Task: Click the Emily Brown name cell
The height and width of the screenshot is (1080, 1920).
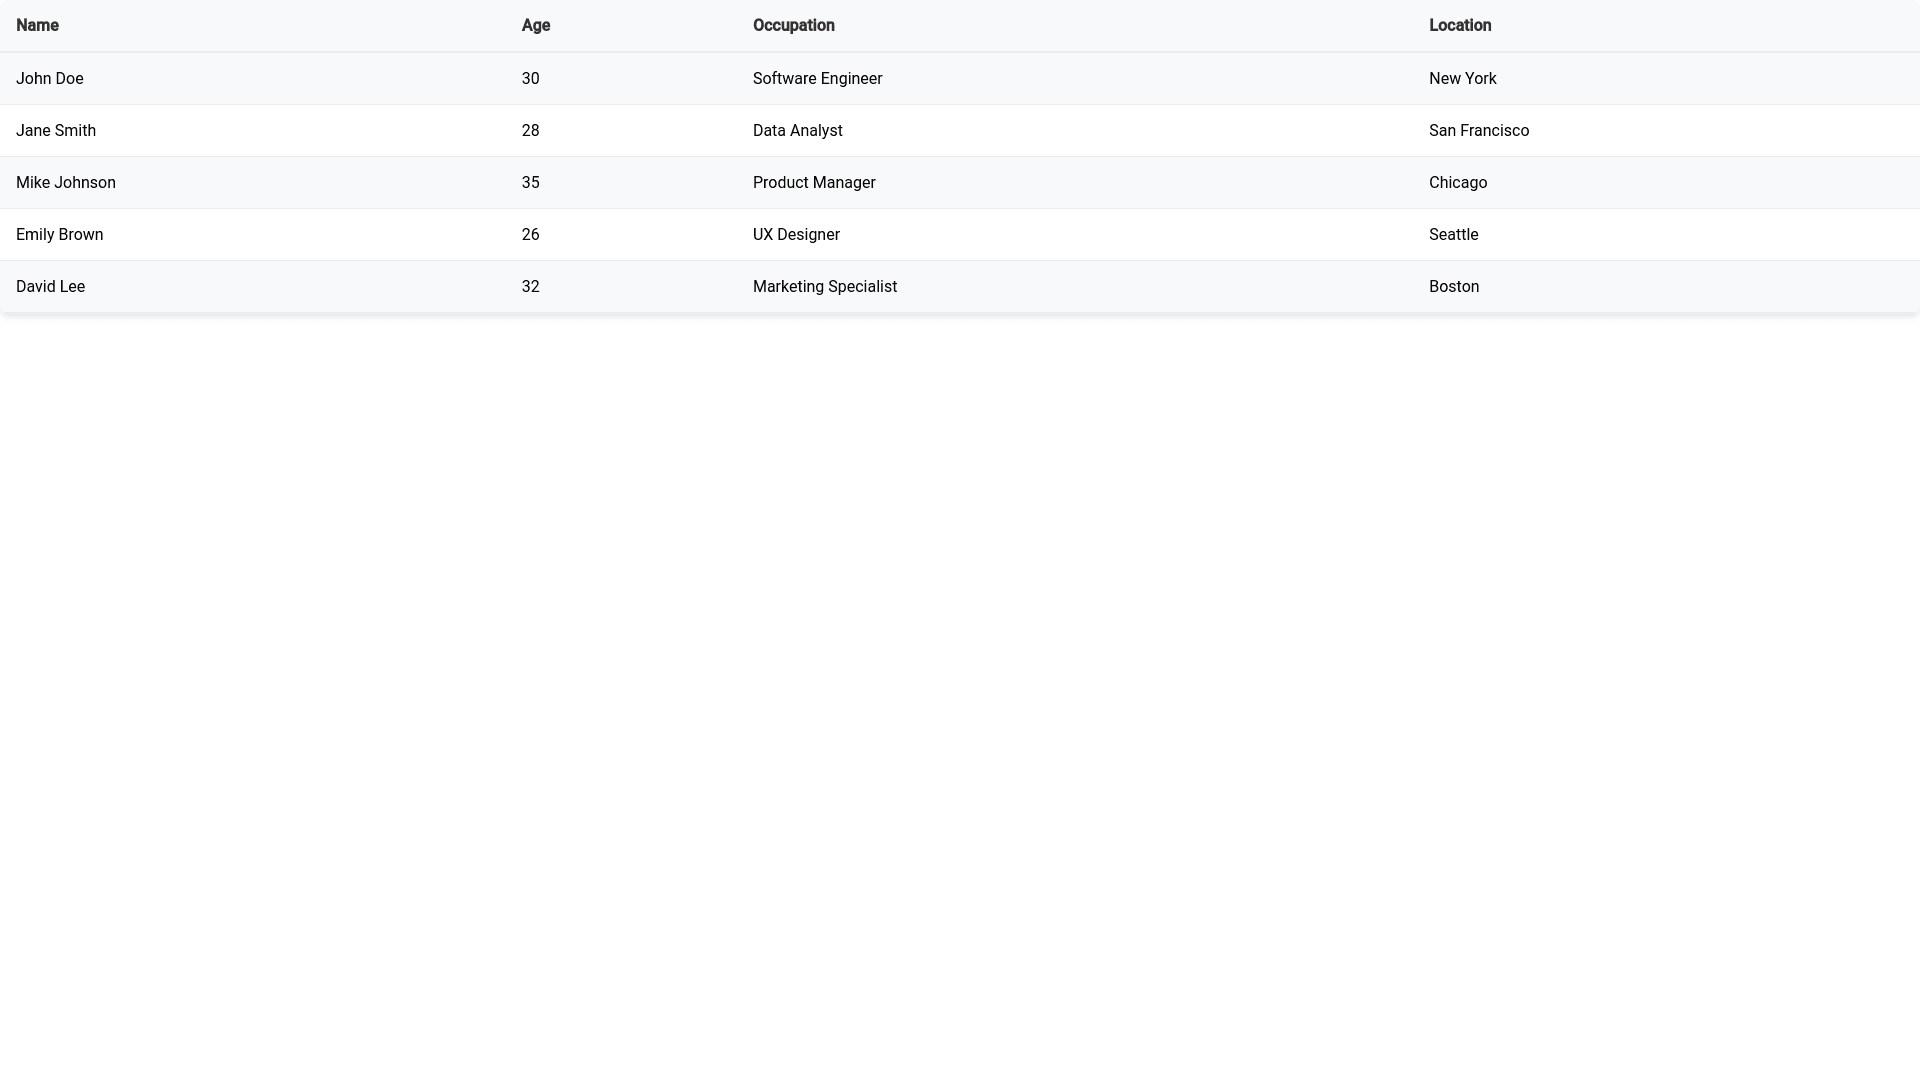Action: pyautogui.click(x=60, y=235)
